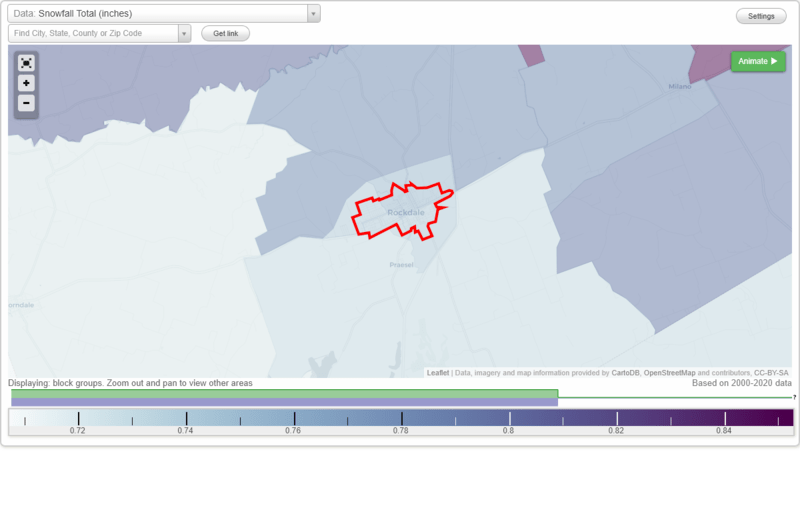Screen dimensions: 800x514
Task: Open the OpenStreetMap attribution link
Action: click(x=669, y=373)
